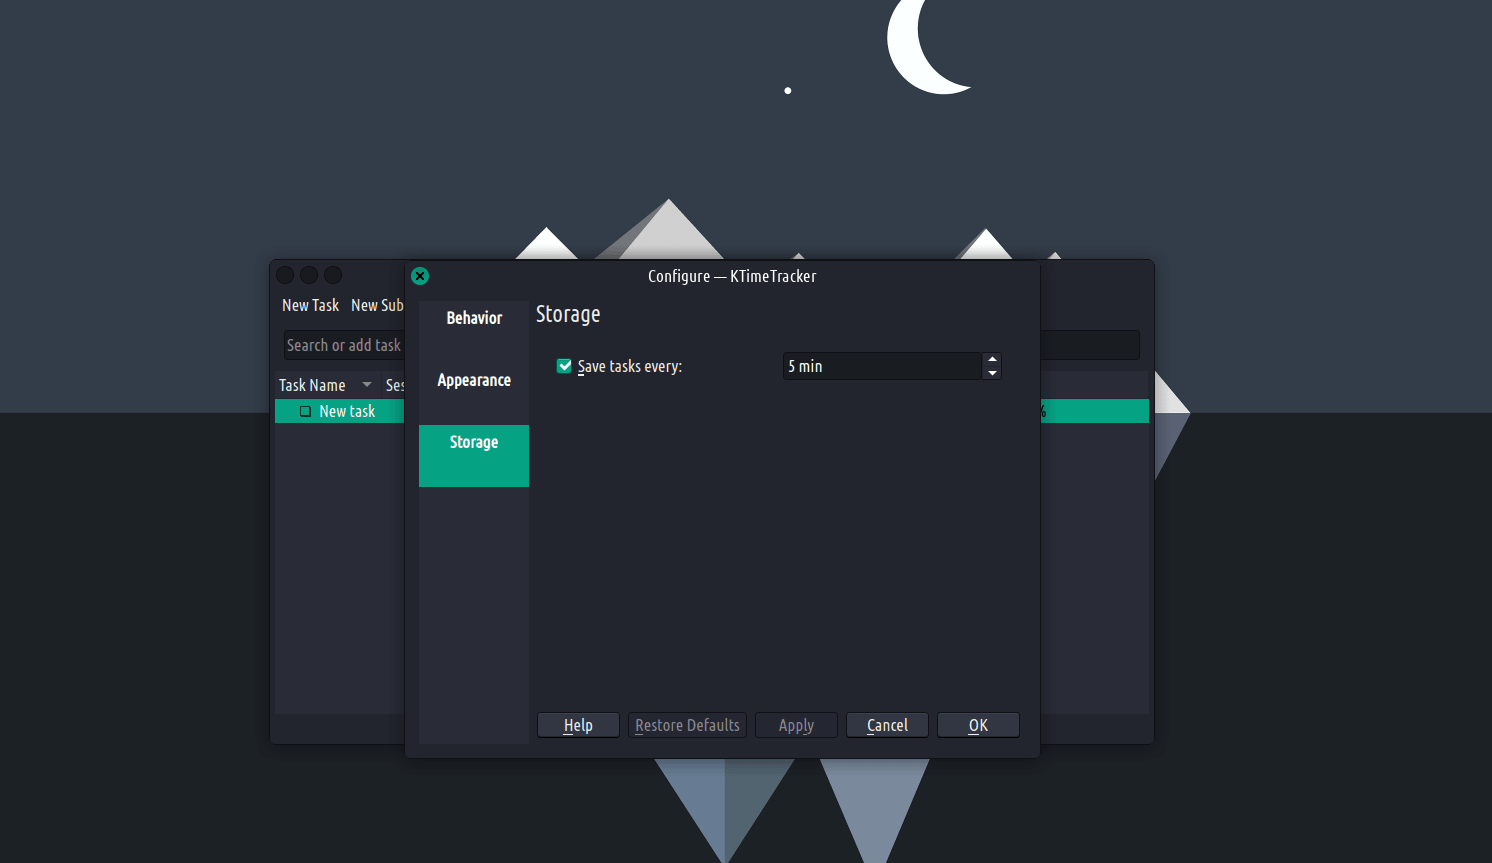Close the Configure KTimeTracker dialog
The height and width of the screenshot is (863, 1492).
coord(420,276)
